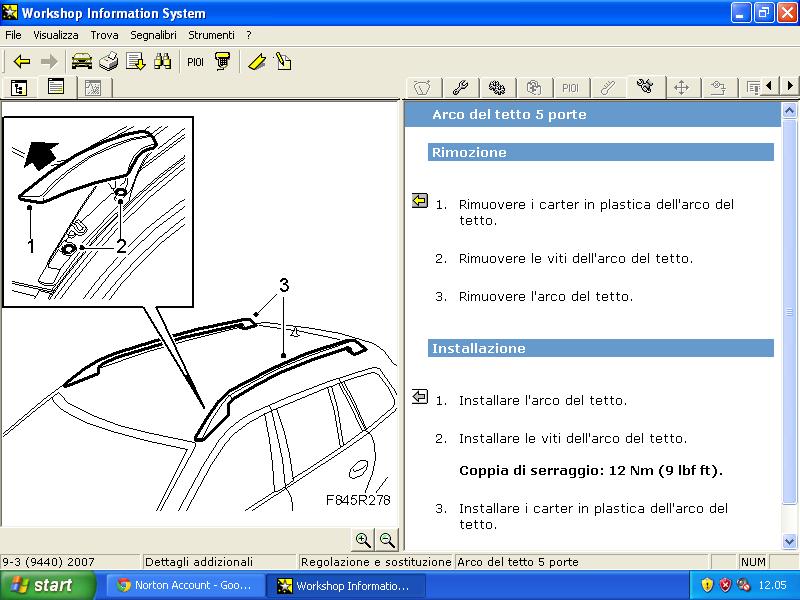This screenshot has width=800, height=600.
Task: Click text 'Installare l'arco del tetto.'
Action: point(543,401)
